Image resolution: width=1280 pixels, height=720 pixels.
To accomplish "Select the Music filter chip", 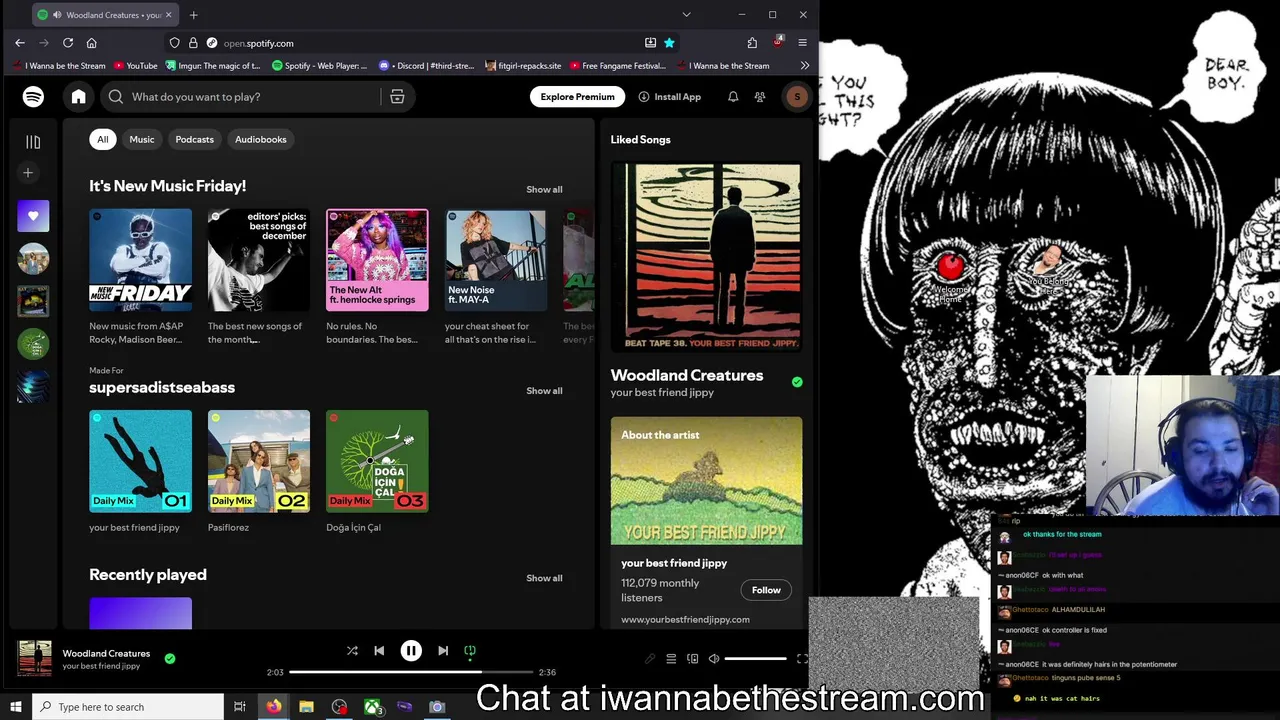I will point(142,140).
